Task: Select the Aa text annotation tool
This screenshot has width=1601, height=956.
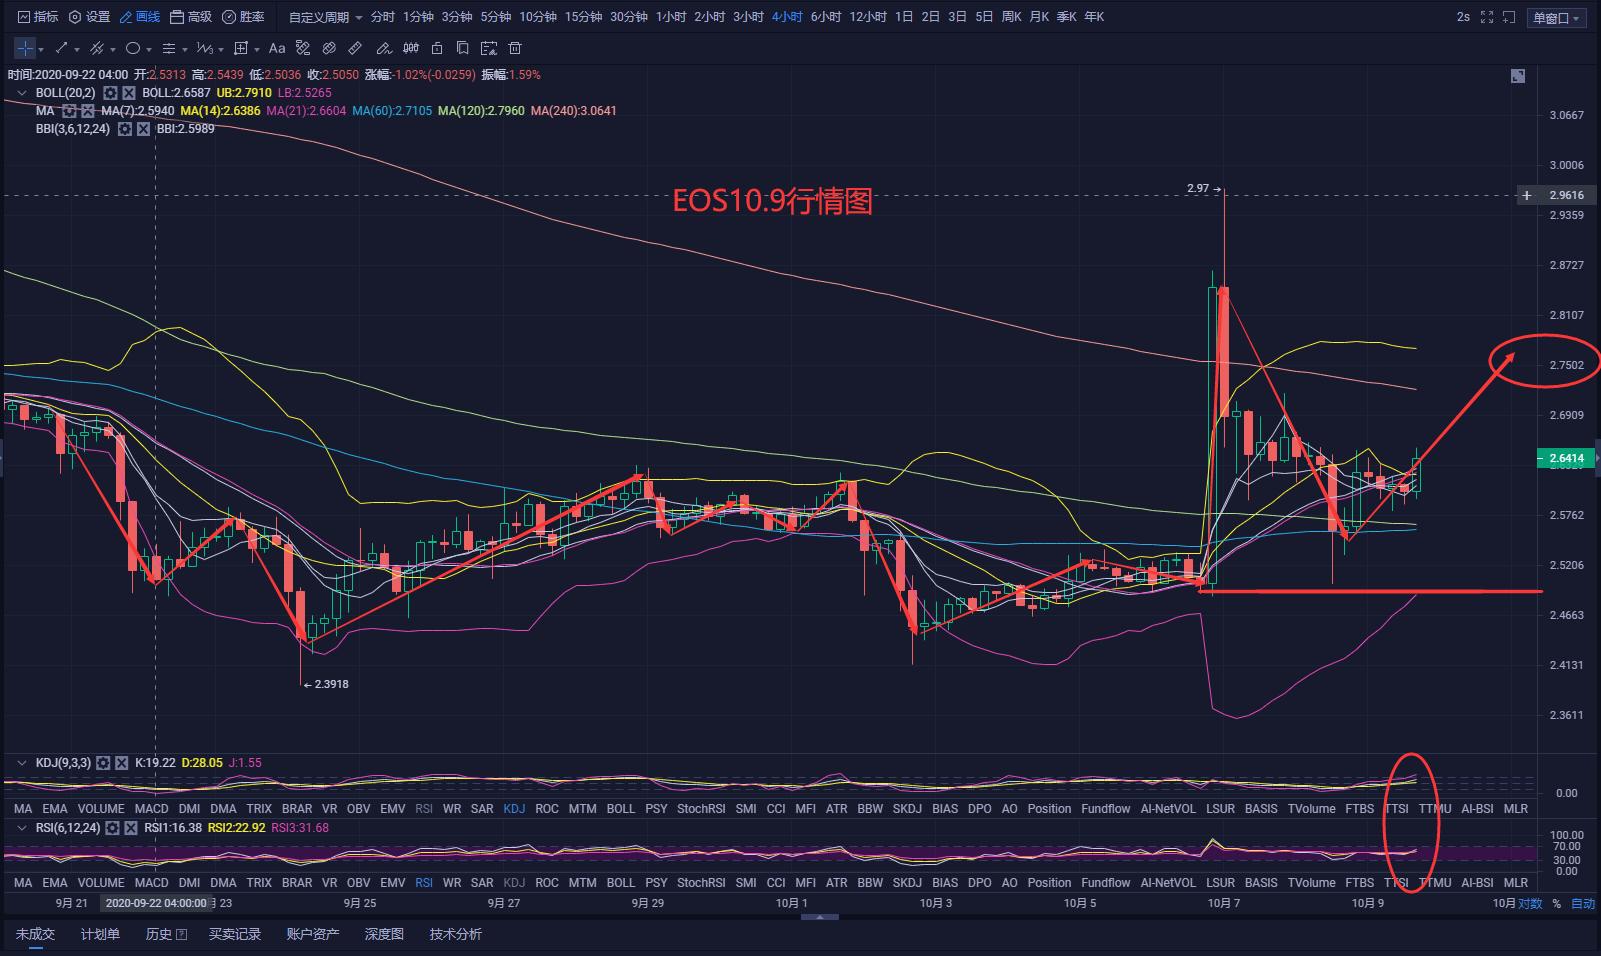Action: coord(277,48)
